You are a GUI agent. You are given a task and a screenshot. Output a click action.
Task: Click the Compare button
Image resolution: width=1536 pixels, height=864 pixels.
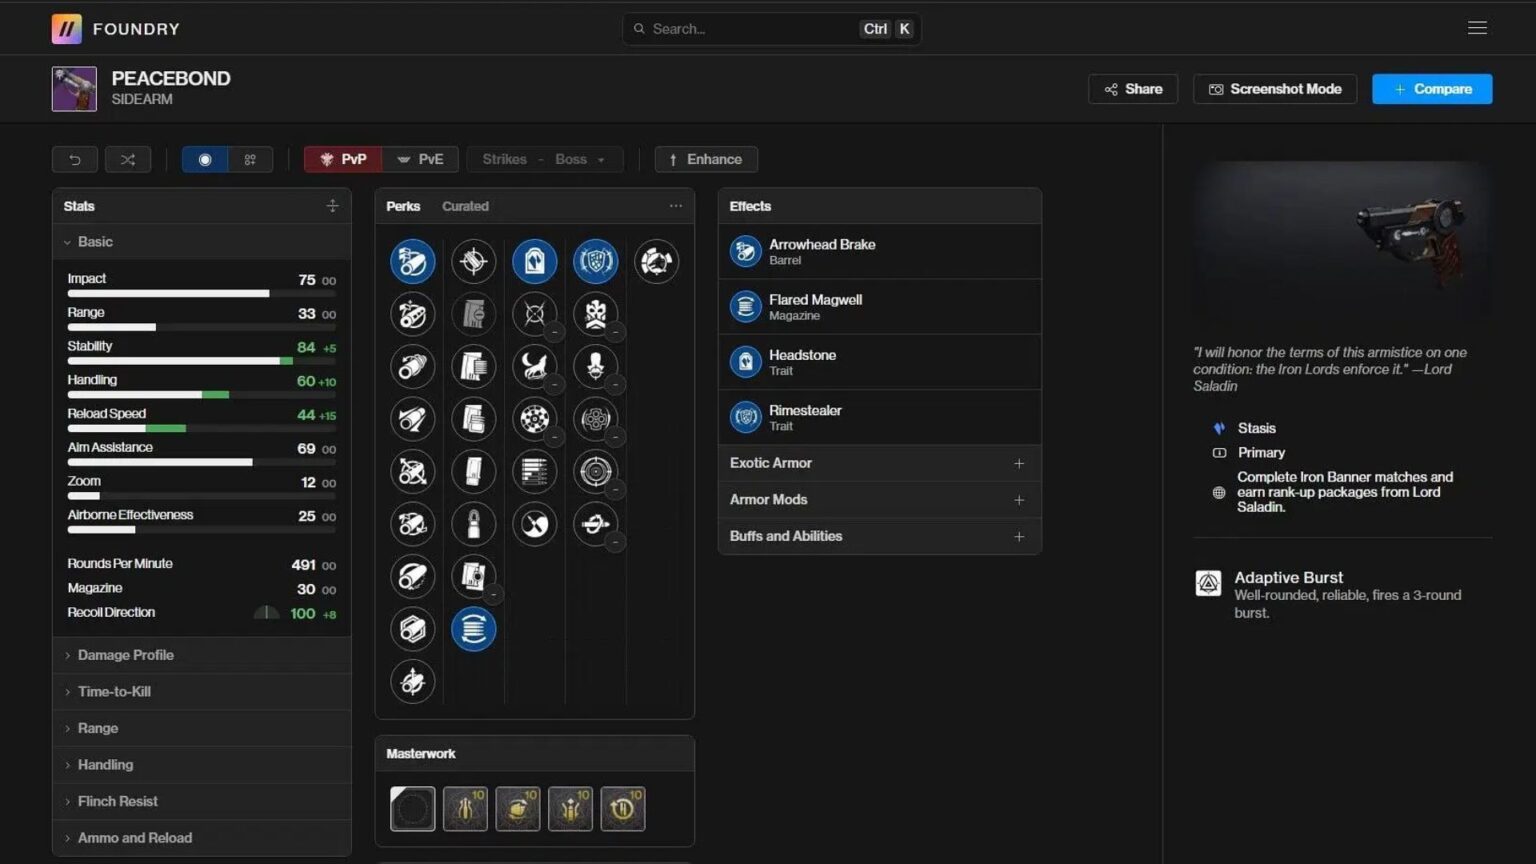coord(1432,89)
